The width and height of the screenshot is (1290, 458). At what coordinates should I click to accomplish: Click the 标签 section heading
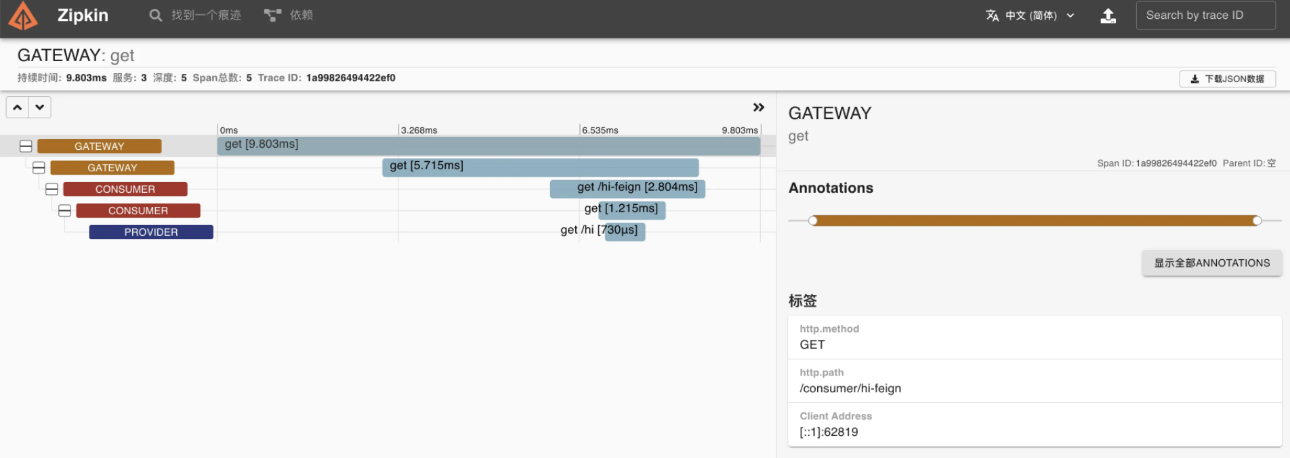point(804,300)
